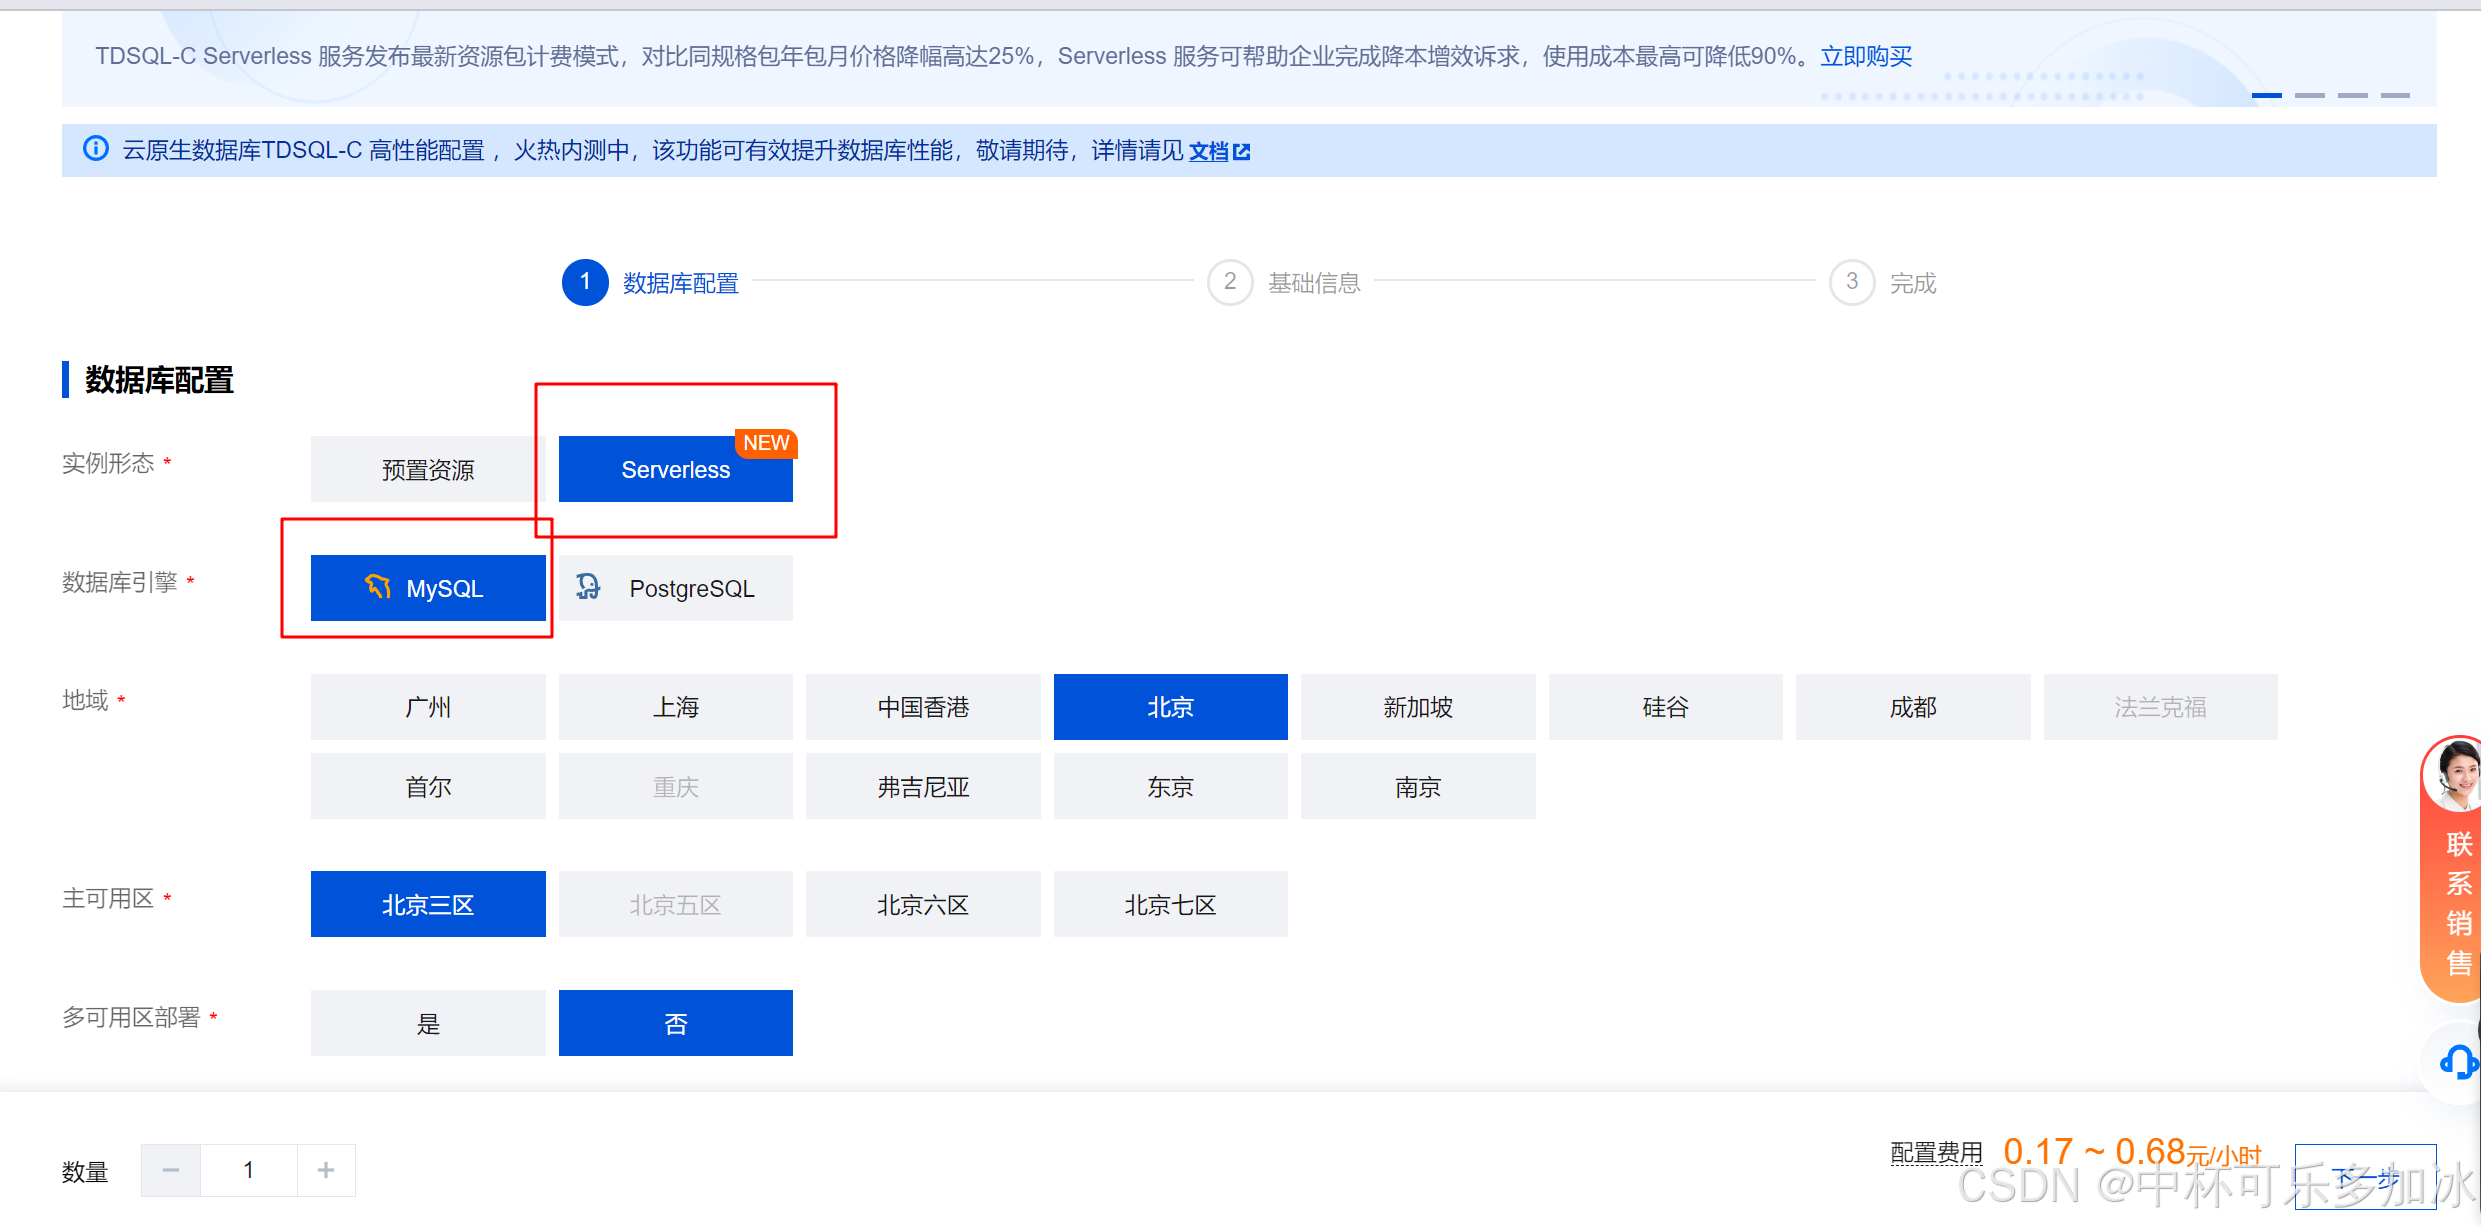Image resolution: width=2481 pixels, height=1226 pixels.
Task: Choose 北京三区 availability zone
Action: click(428, 904)
